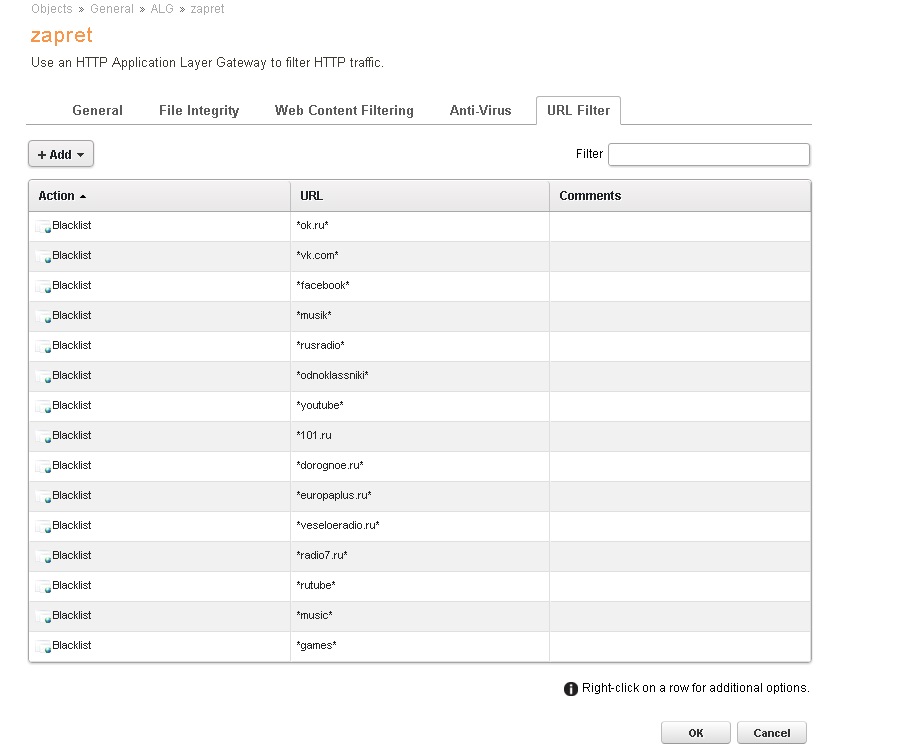Click the info icon near the right-click hint

tap(571, 689)
